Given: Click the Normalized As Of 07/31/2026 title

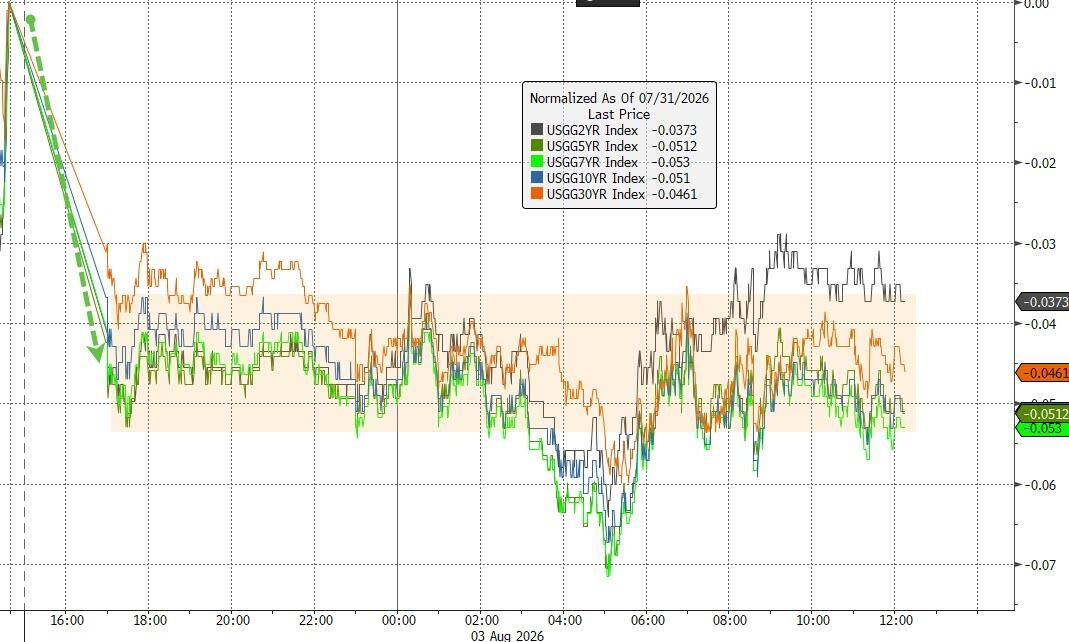Looking at the screenshot, I should pyautogui.click(x=619, y=97).
